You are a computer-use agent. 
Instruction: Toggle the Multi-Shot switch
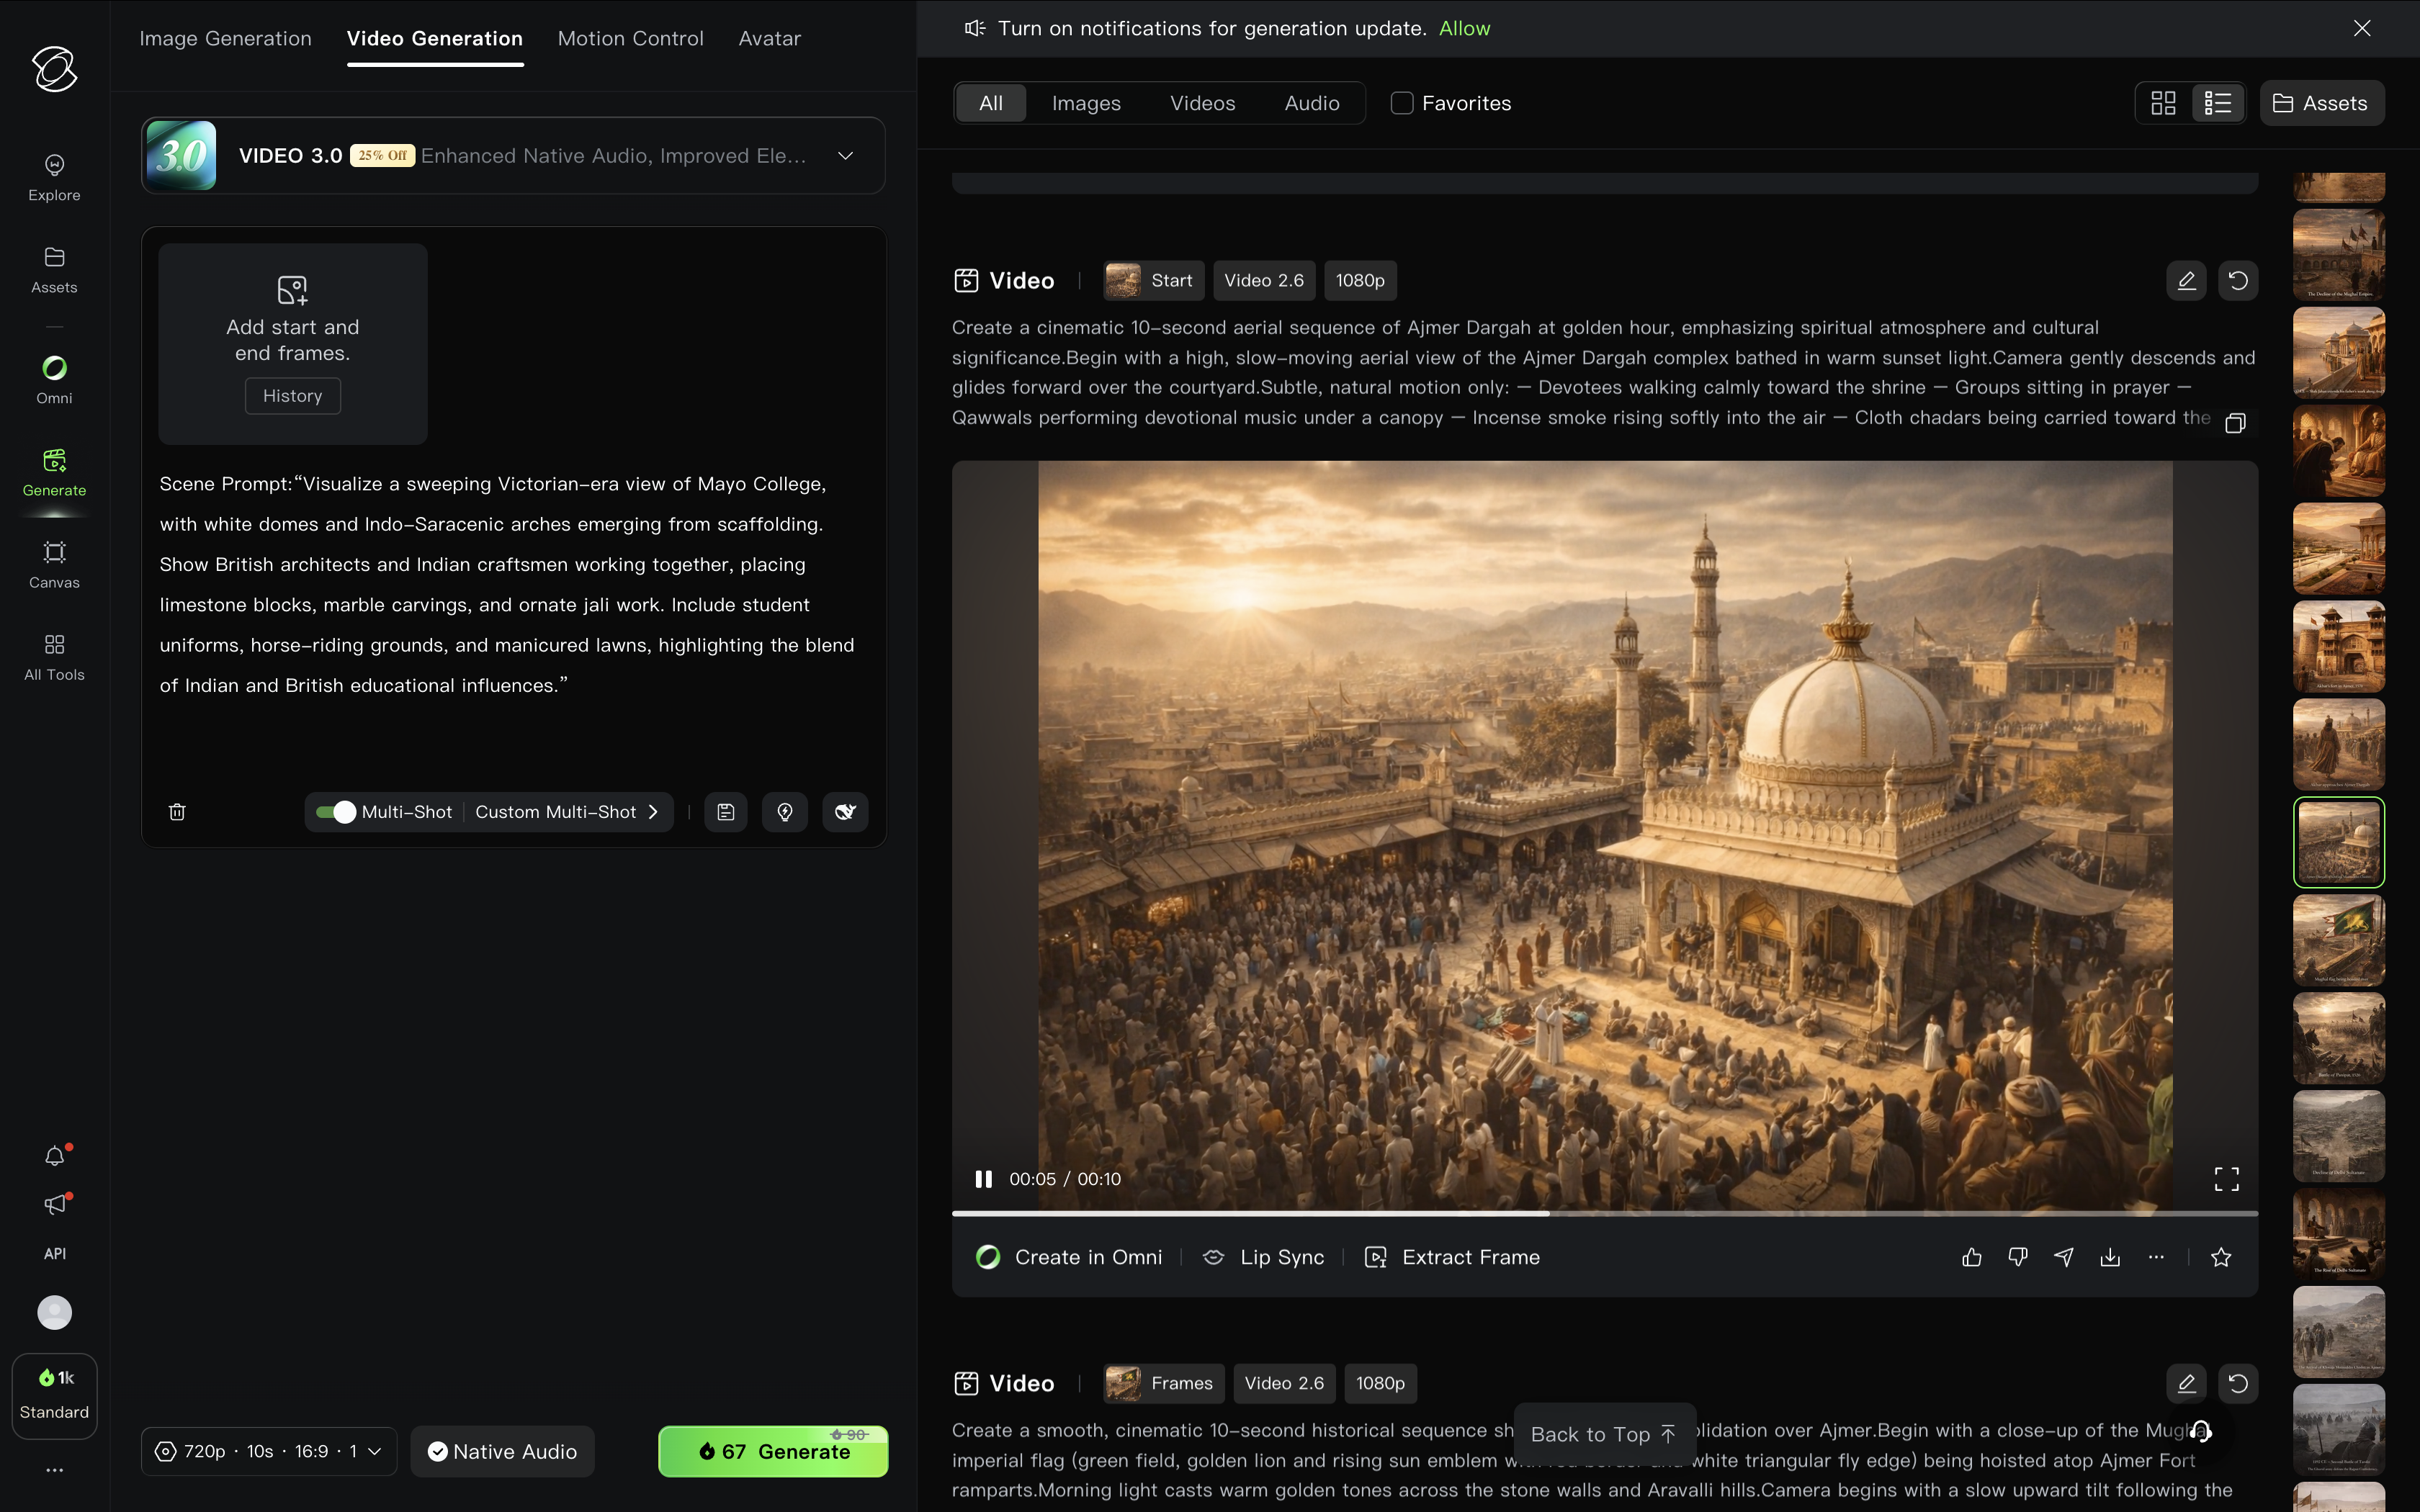pyautogui.click(x=336, y=812)
